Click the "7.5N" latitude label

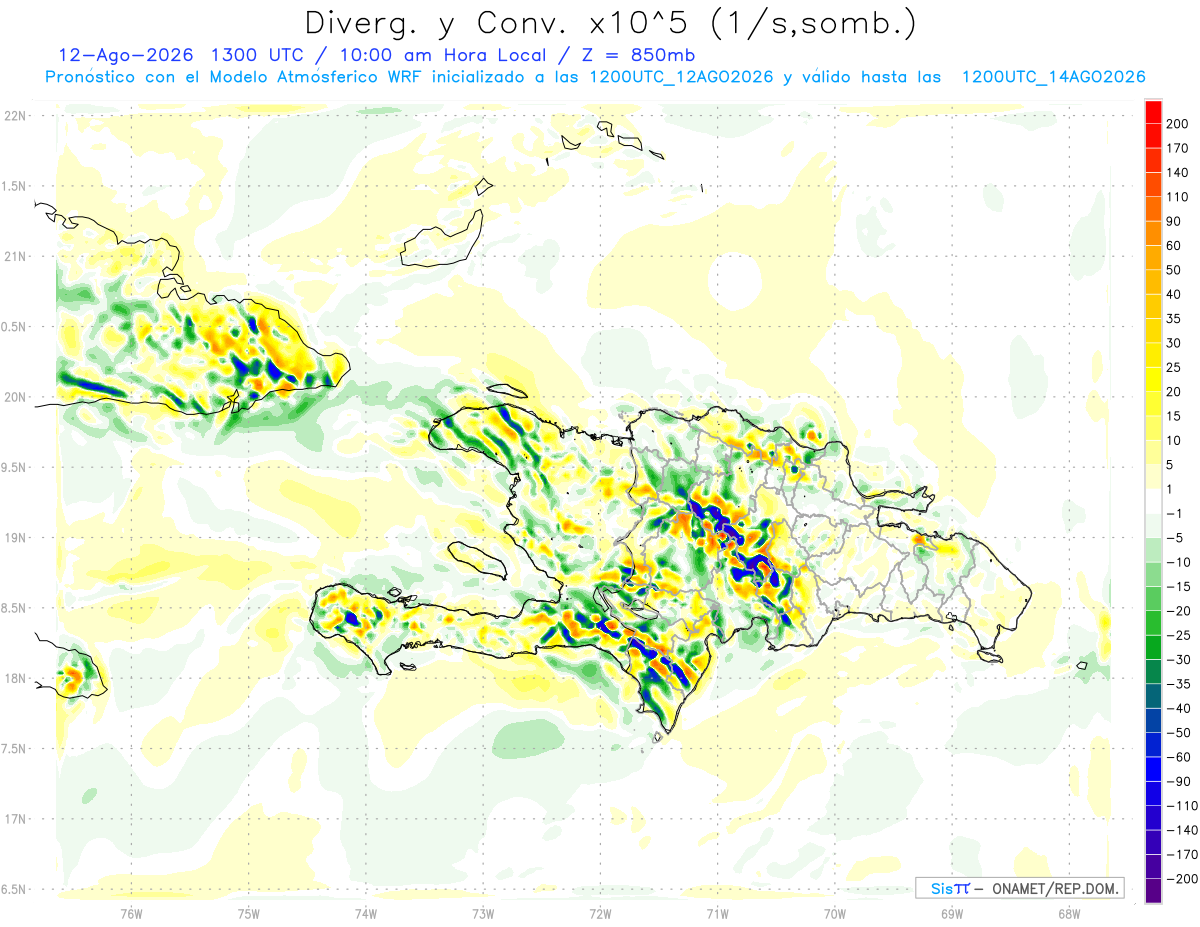(x=14, y=749)
